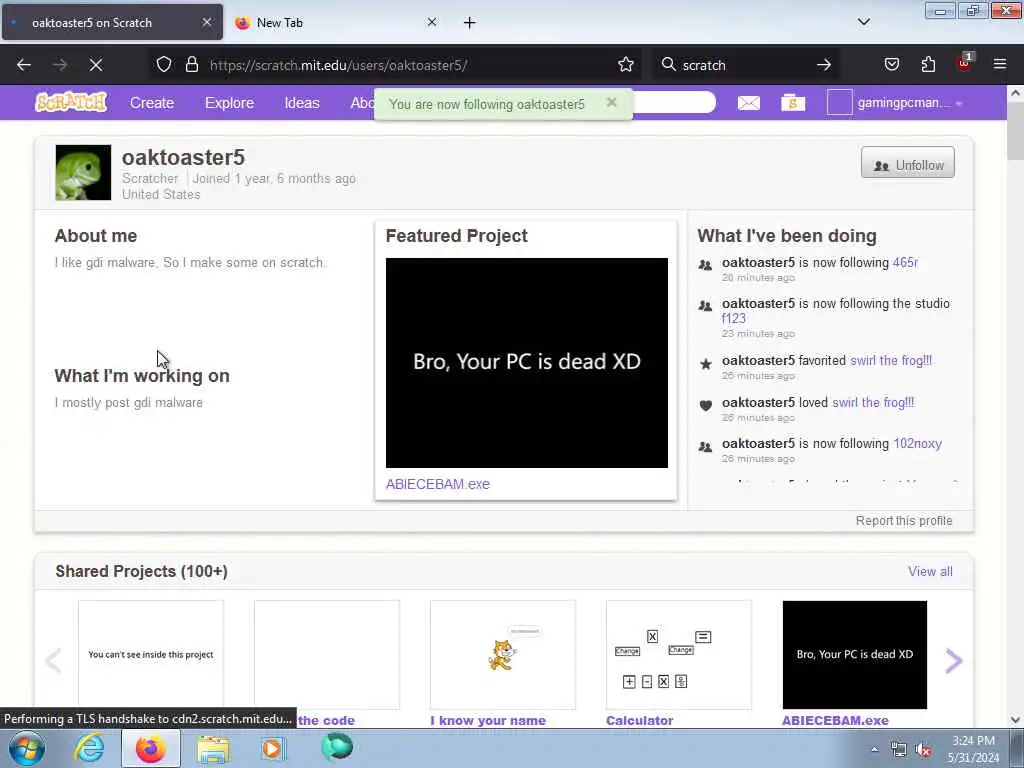1024x768 pixels.
Task: Open I know your name project thumbnail
Action: tap(503, 654)
